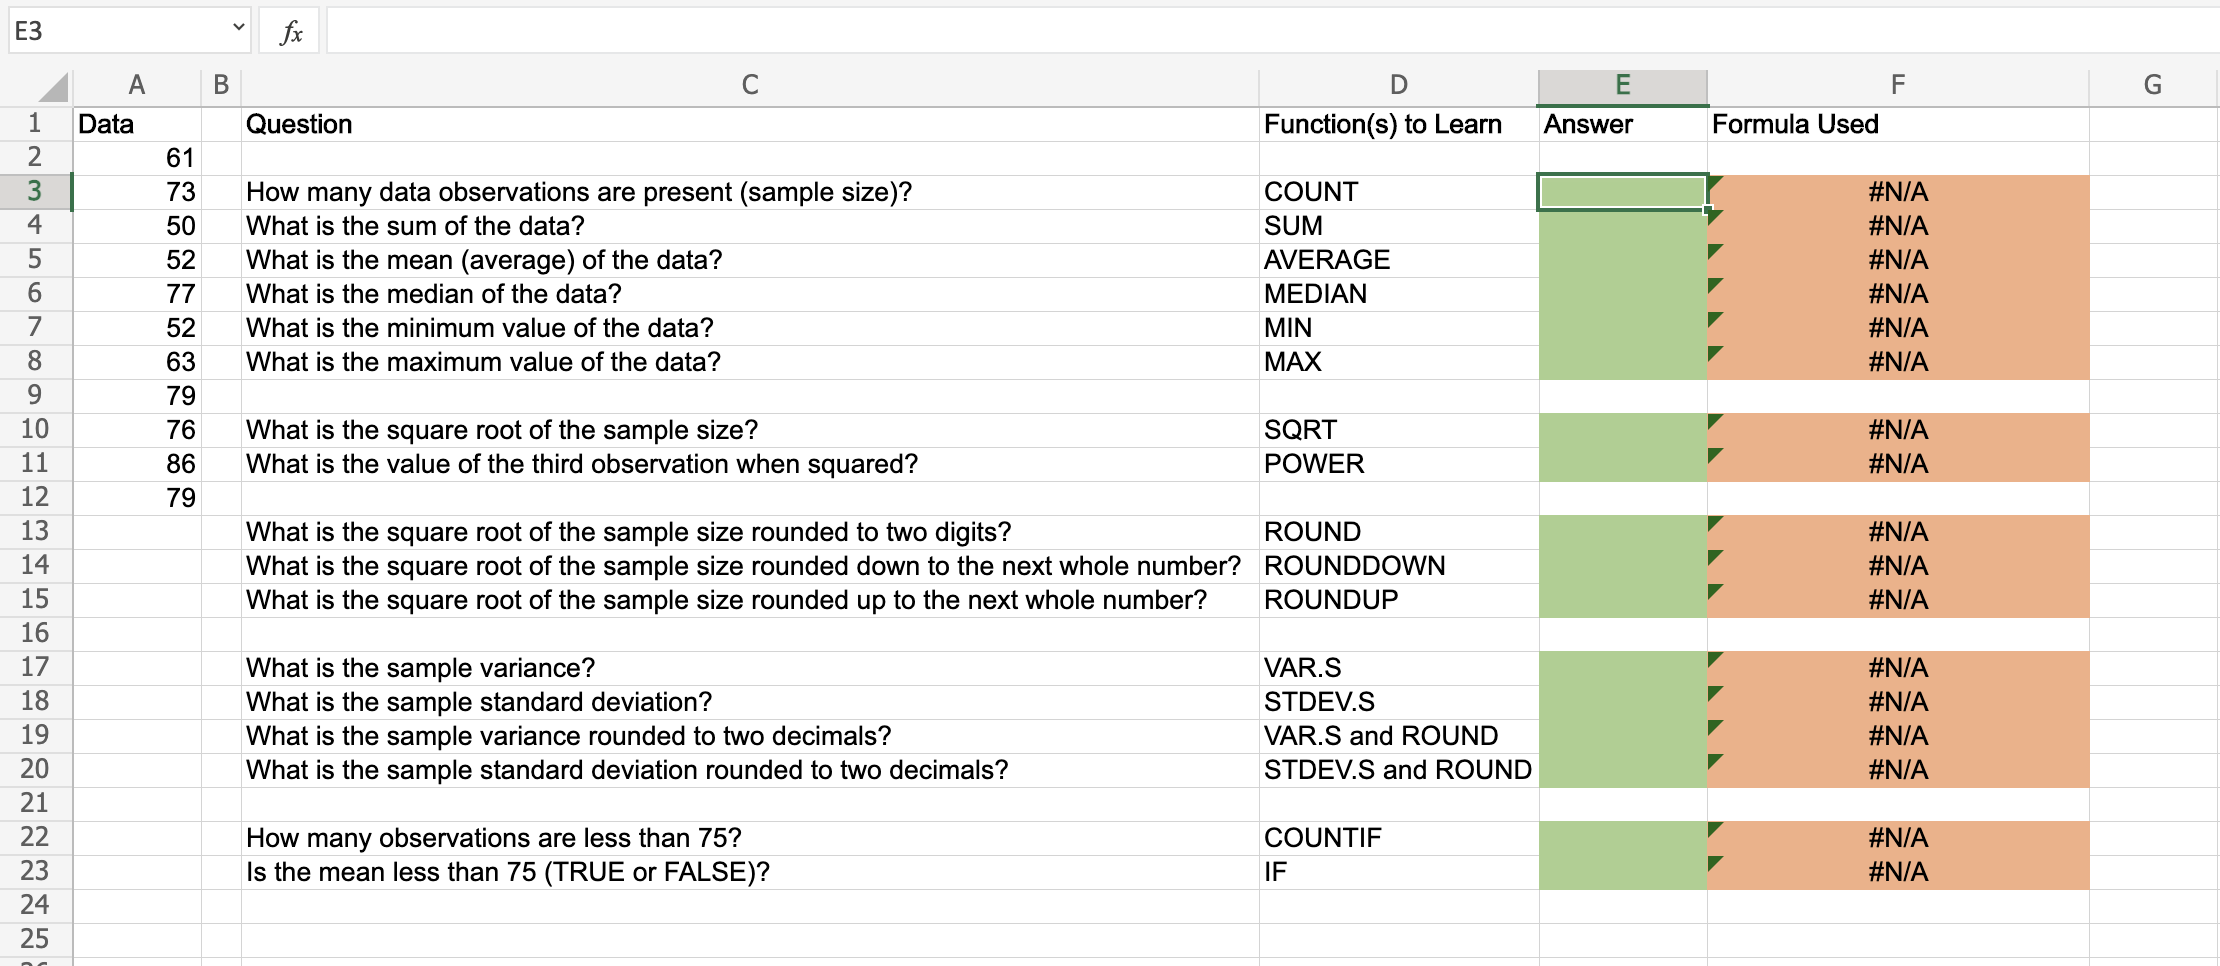This screenshot has height=966, width=2220.
Task: Click the Name Box showing E3
Action: [129, 31]
